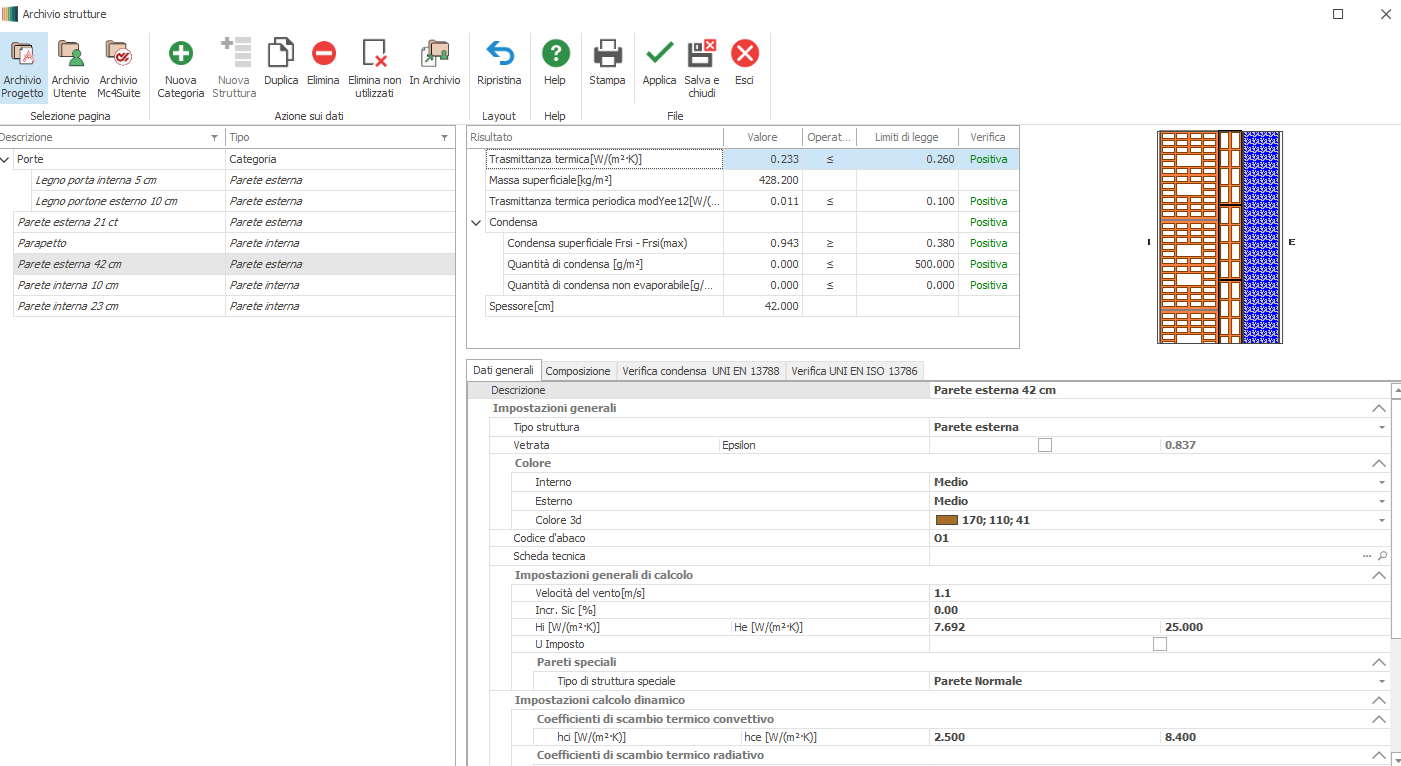Screen dimensions: 1401x766
Task: Collapse the Condensa results row
Action: (x=476, y=222)
